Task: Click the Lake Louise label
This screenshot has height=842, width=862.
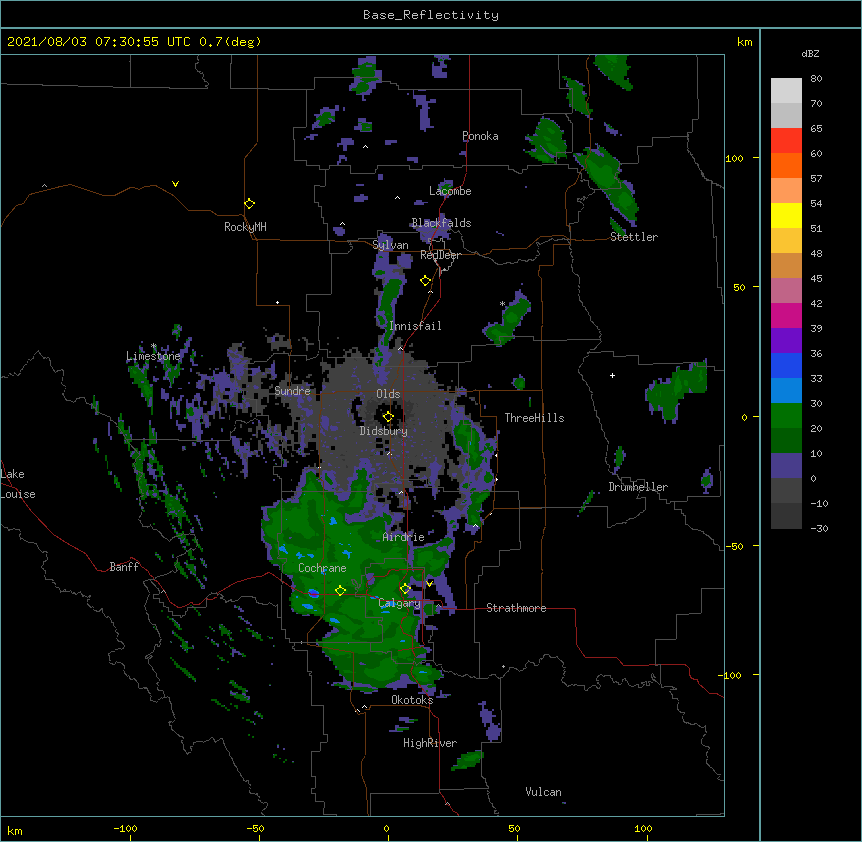Action: point(18,484)
